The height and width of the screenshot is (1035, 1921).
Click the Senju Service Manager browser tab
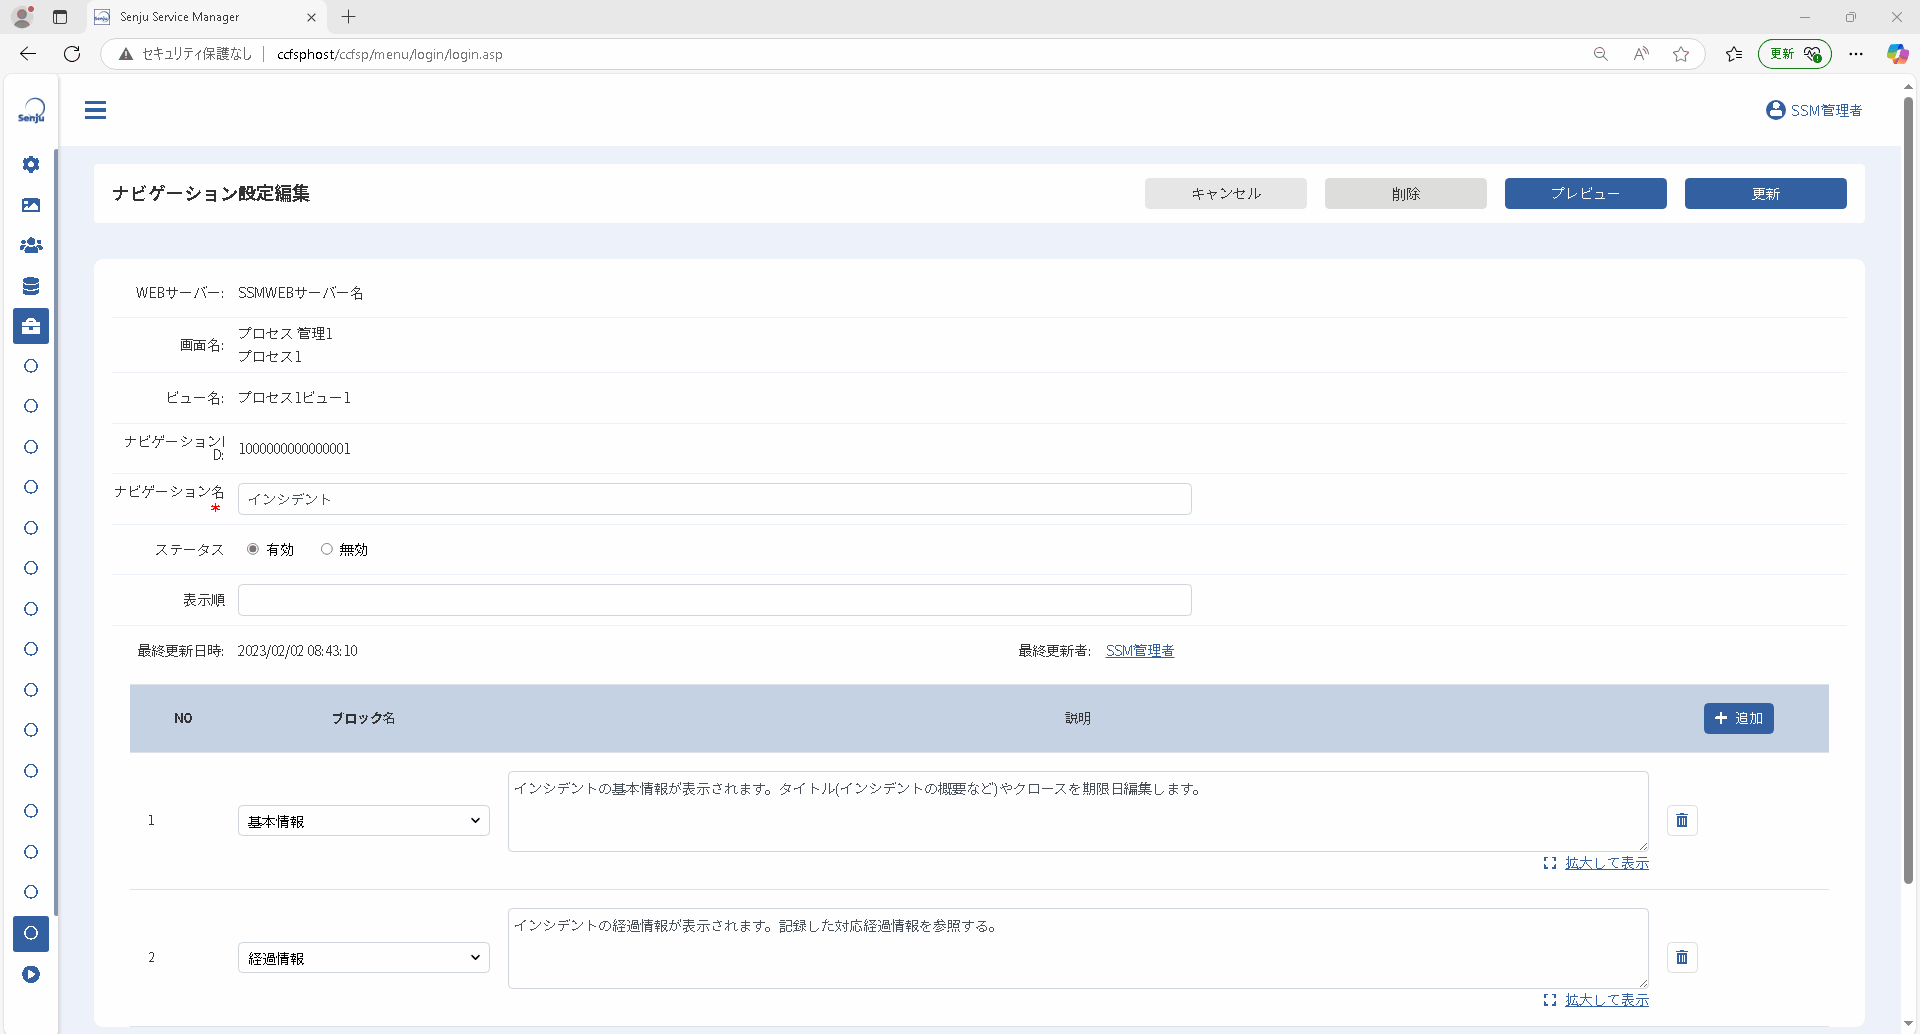(x=205, y=17)
